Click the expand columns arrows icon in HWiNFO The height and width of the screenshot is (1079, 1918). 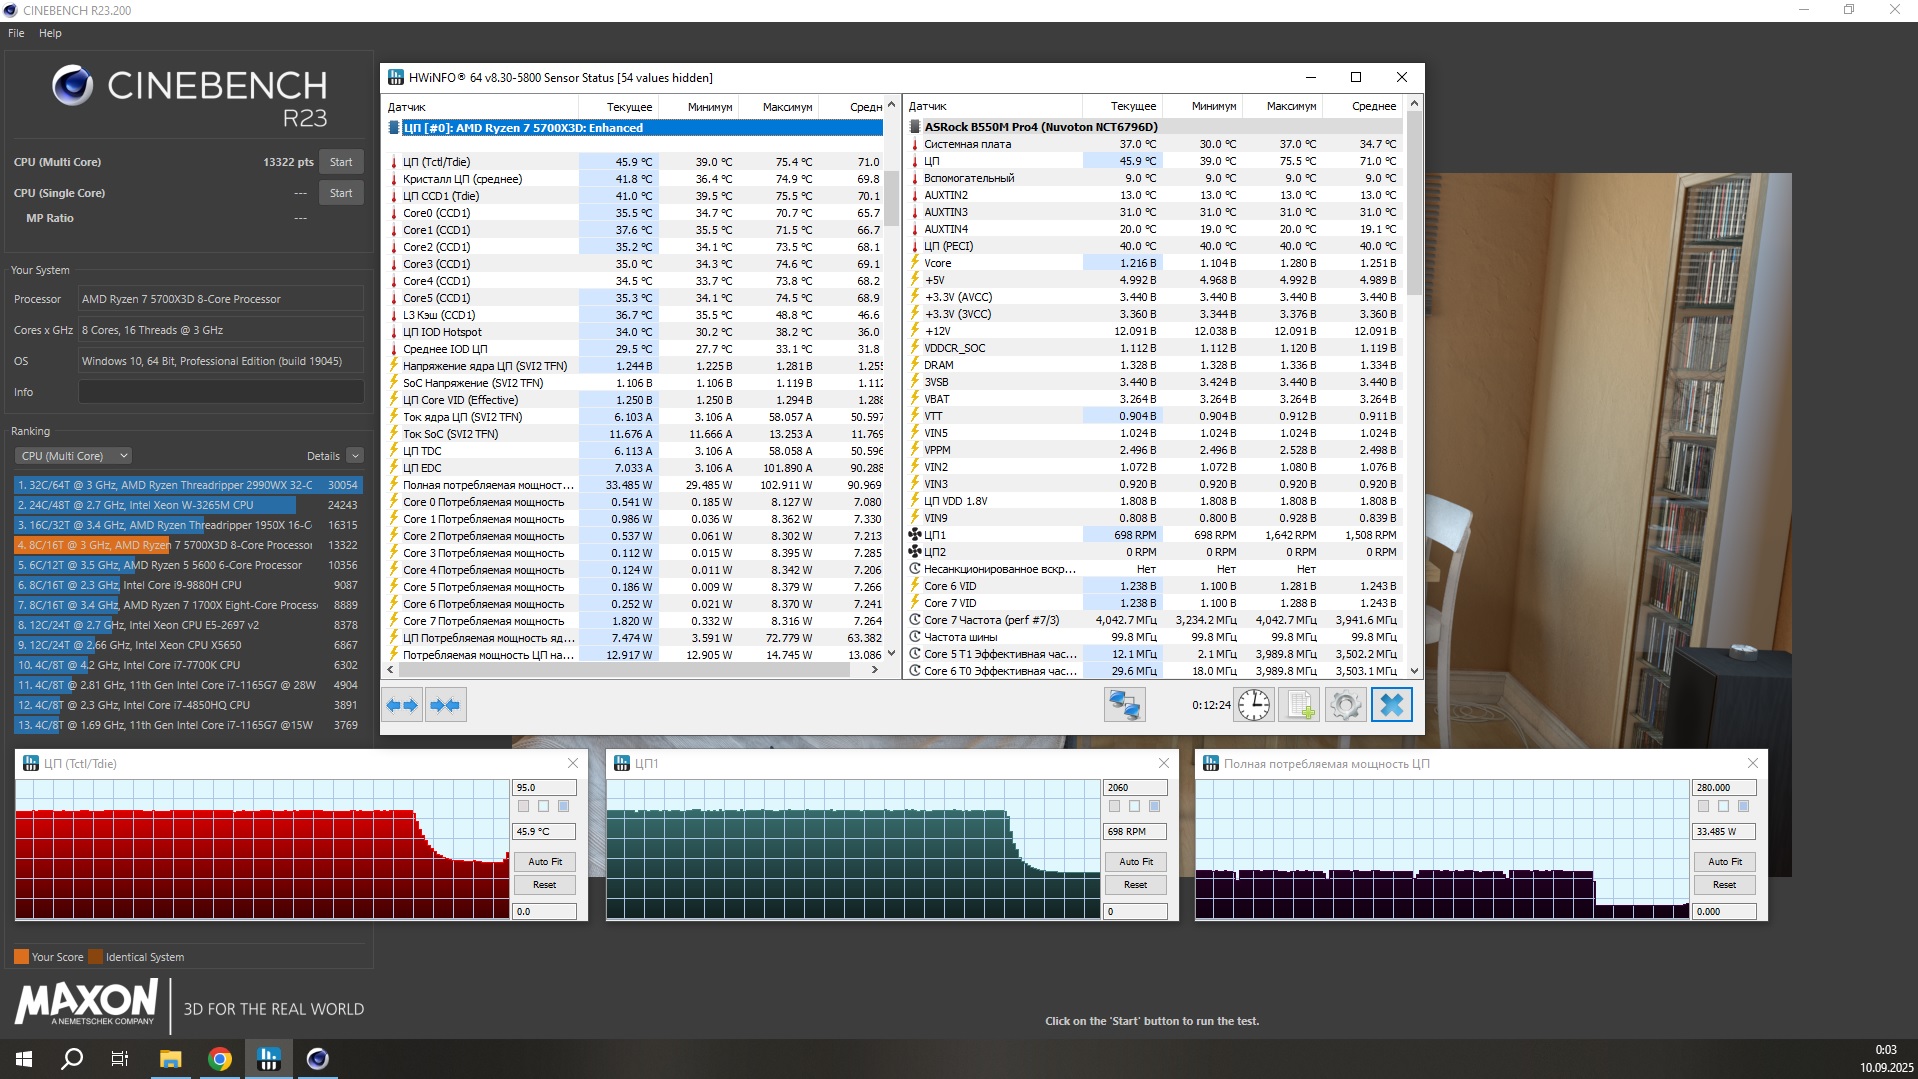[x=402, y=705]
